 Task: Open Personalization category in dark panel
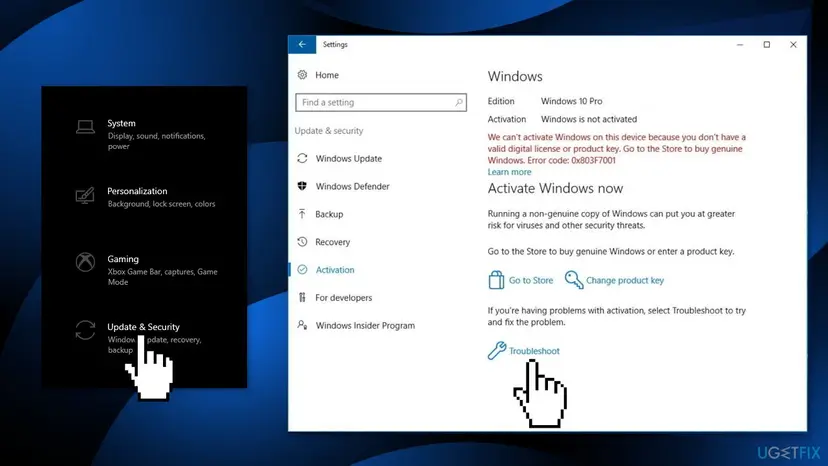(x=144, y=197)
